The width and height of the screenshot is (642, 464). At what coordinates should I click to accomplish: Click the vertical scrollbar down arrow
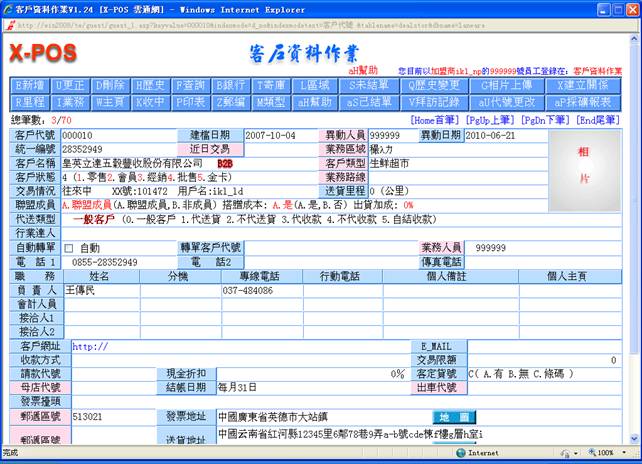pos(633,437)
